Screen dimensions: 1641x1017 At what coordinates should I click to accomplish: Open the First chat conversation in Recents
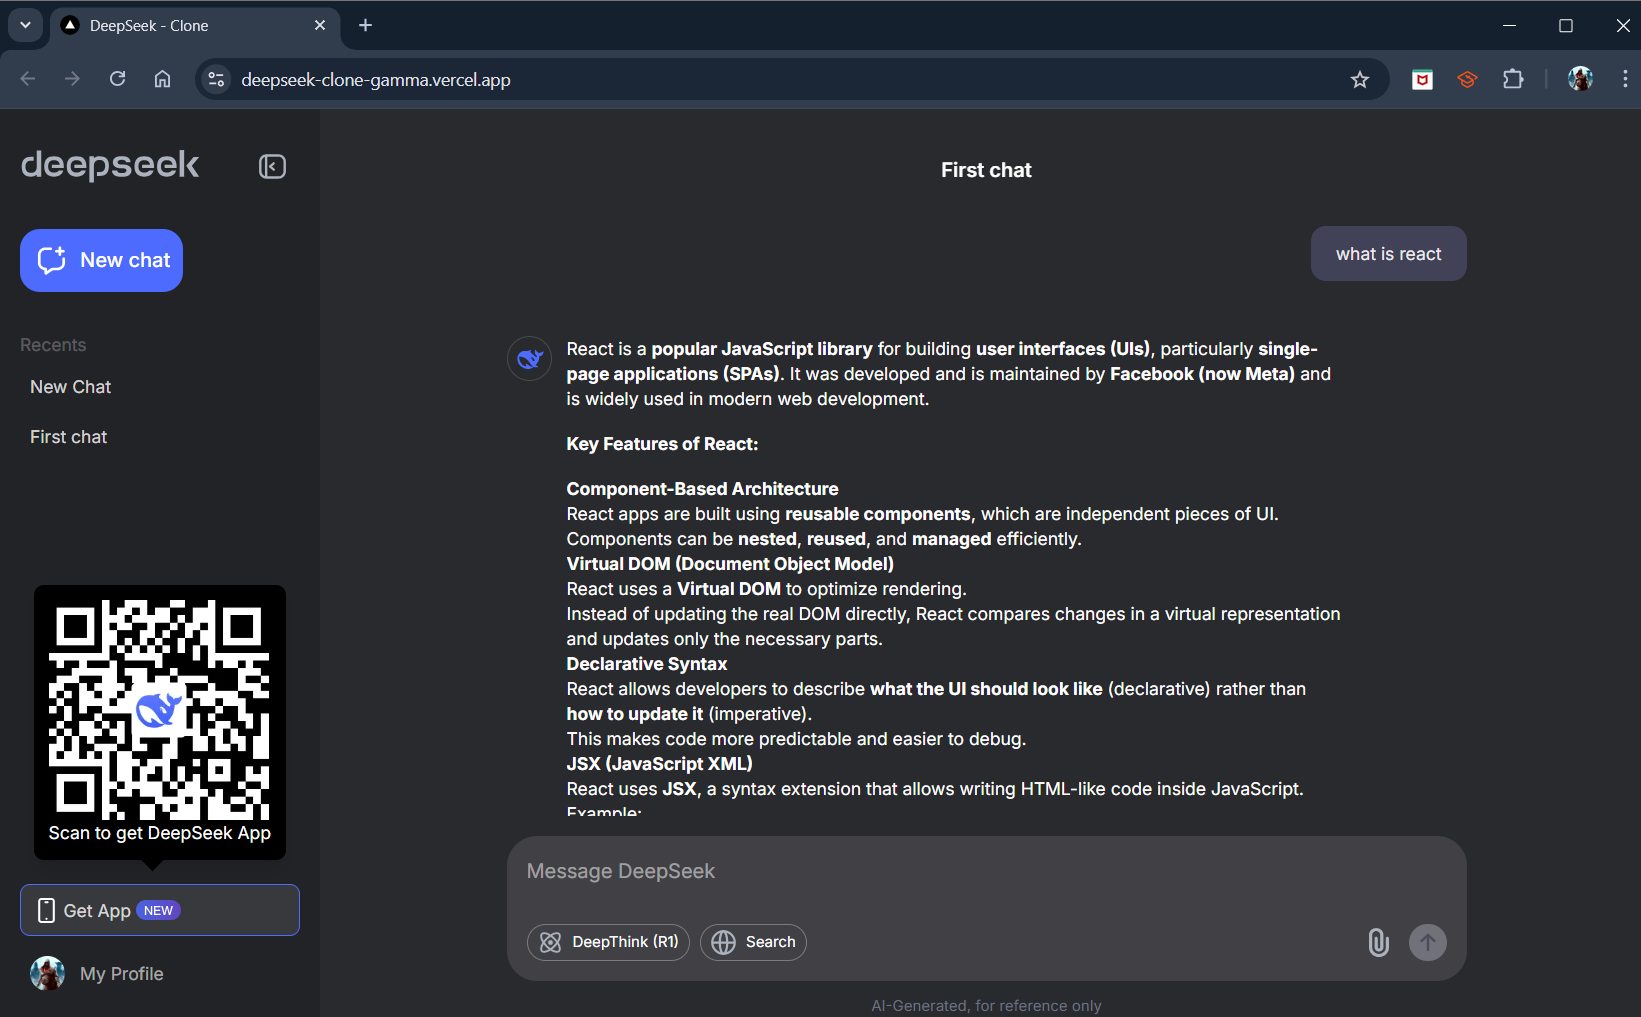[x=68, y=437]
